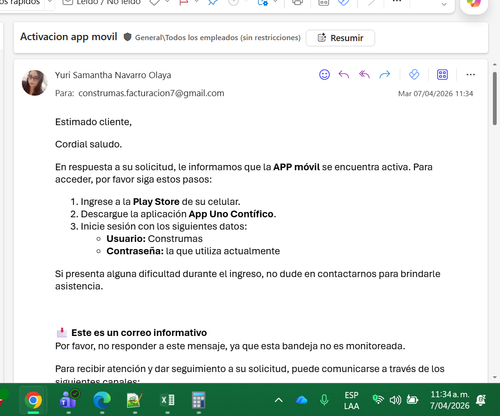500x416 pixels.
Task: Reply to the sender with the single arrow
Action: (x=344, y=74)
